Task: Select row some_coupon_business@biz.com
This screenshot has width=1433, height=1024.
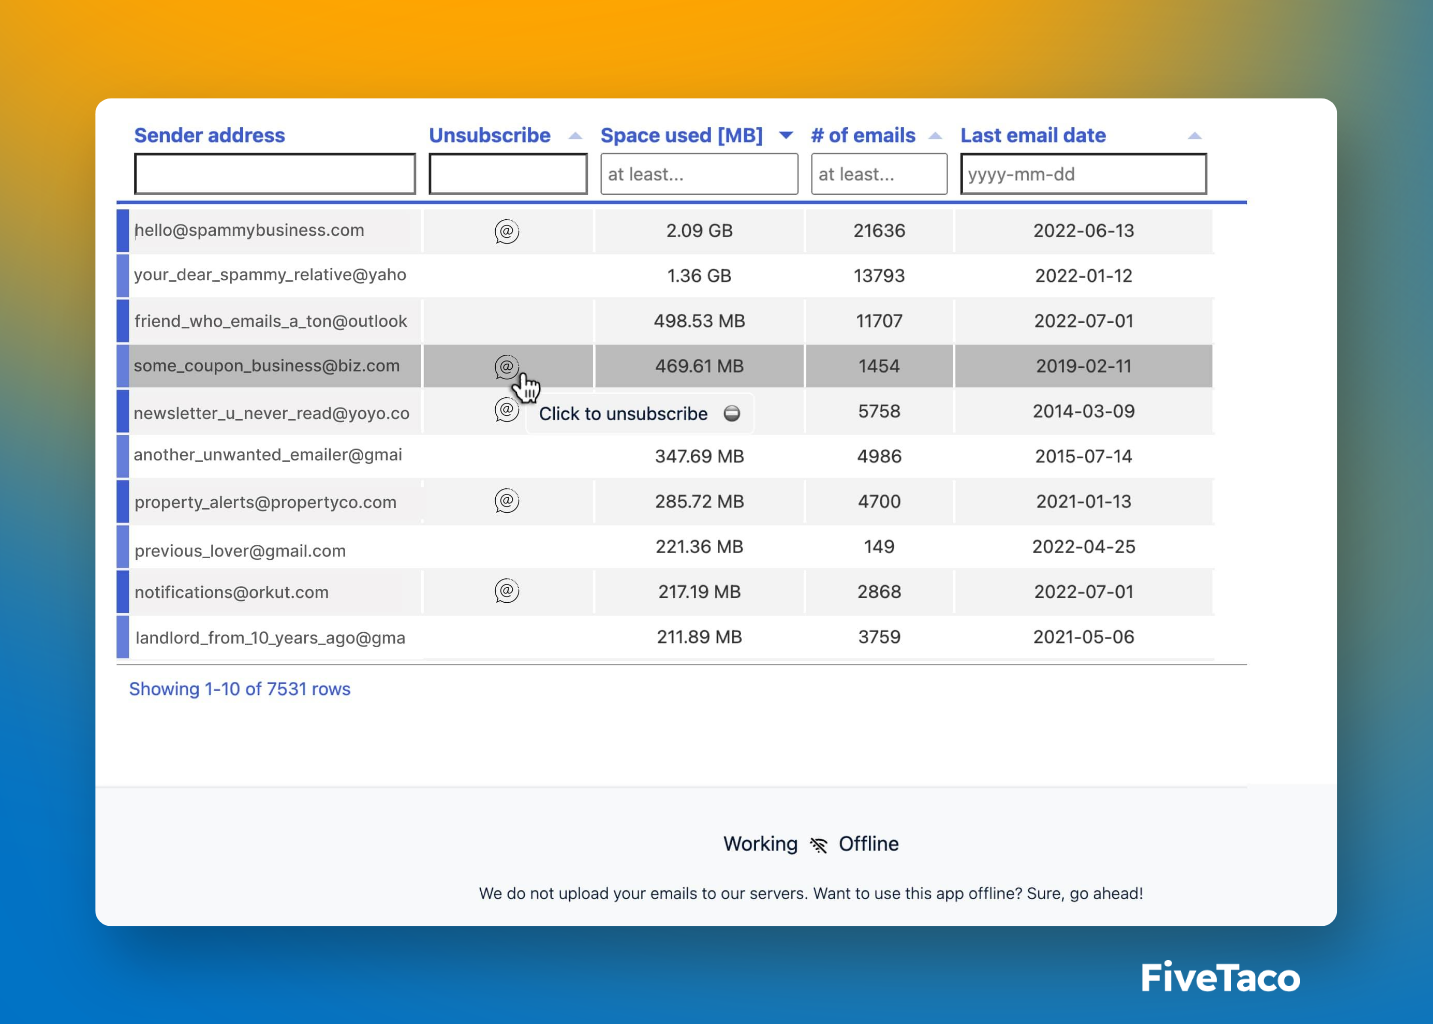Action: (665, 366)
